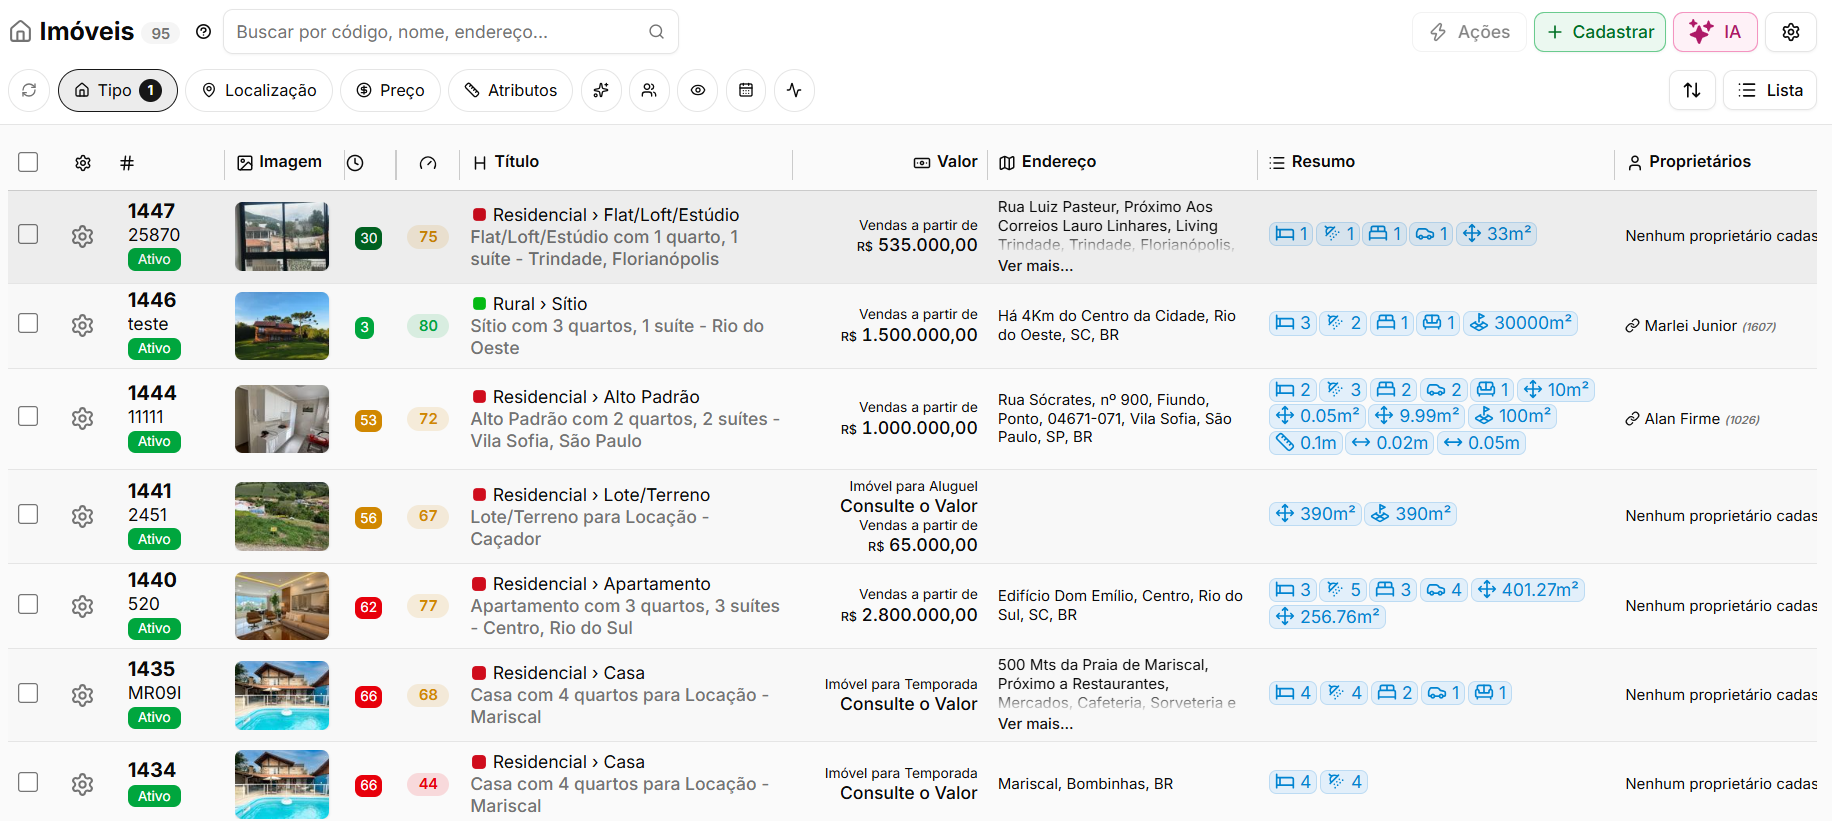1834x821 pixels.
Task: Click the search magnifier icon
Action: [656, 32]
